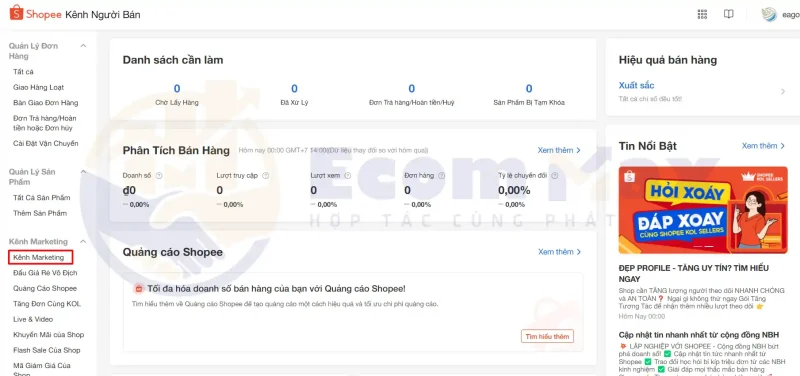
Task: Open the apps grid icon
Action: pos(702,14)
